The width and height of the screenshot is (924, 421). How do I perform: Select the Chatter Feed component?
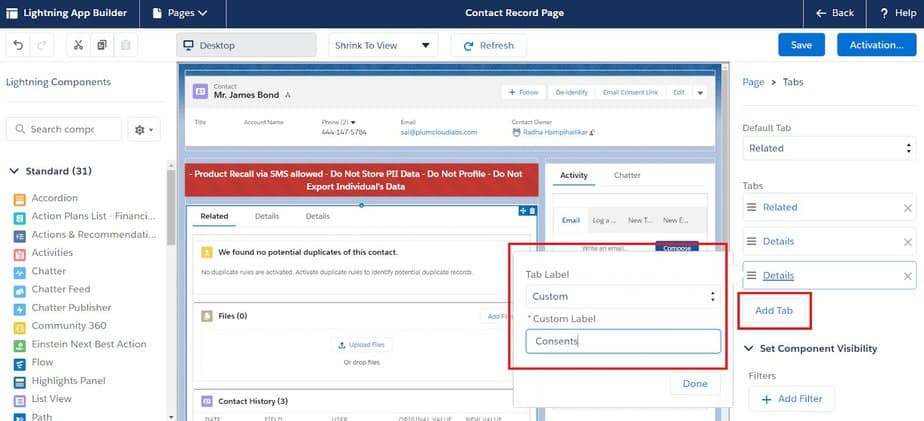click(x=62, y=289)
